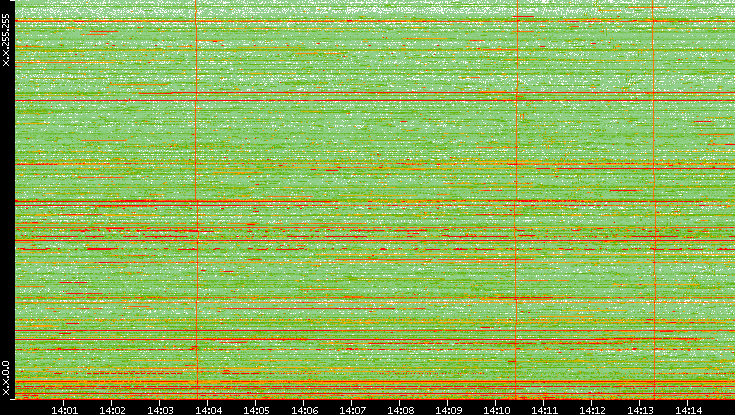Click the x.x.0.0 axis label
The width and height of the screenshot is (735, 415).
click(6, 378)
